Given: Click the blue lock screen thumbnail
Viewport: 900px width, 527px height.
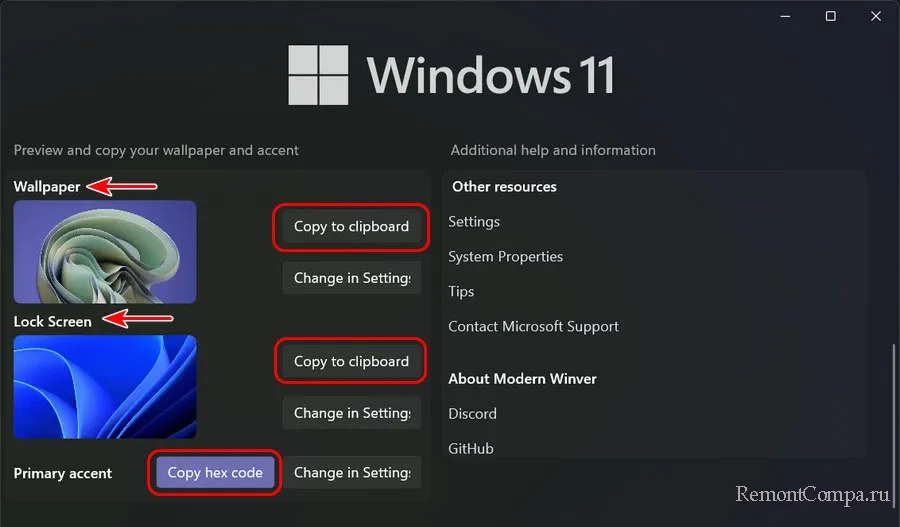Looking at the screenshot, I should pos(105,386).
